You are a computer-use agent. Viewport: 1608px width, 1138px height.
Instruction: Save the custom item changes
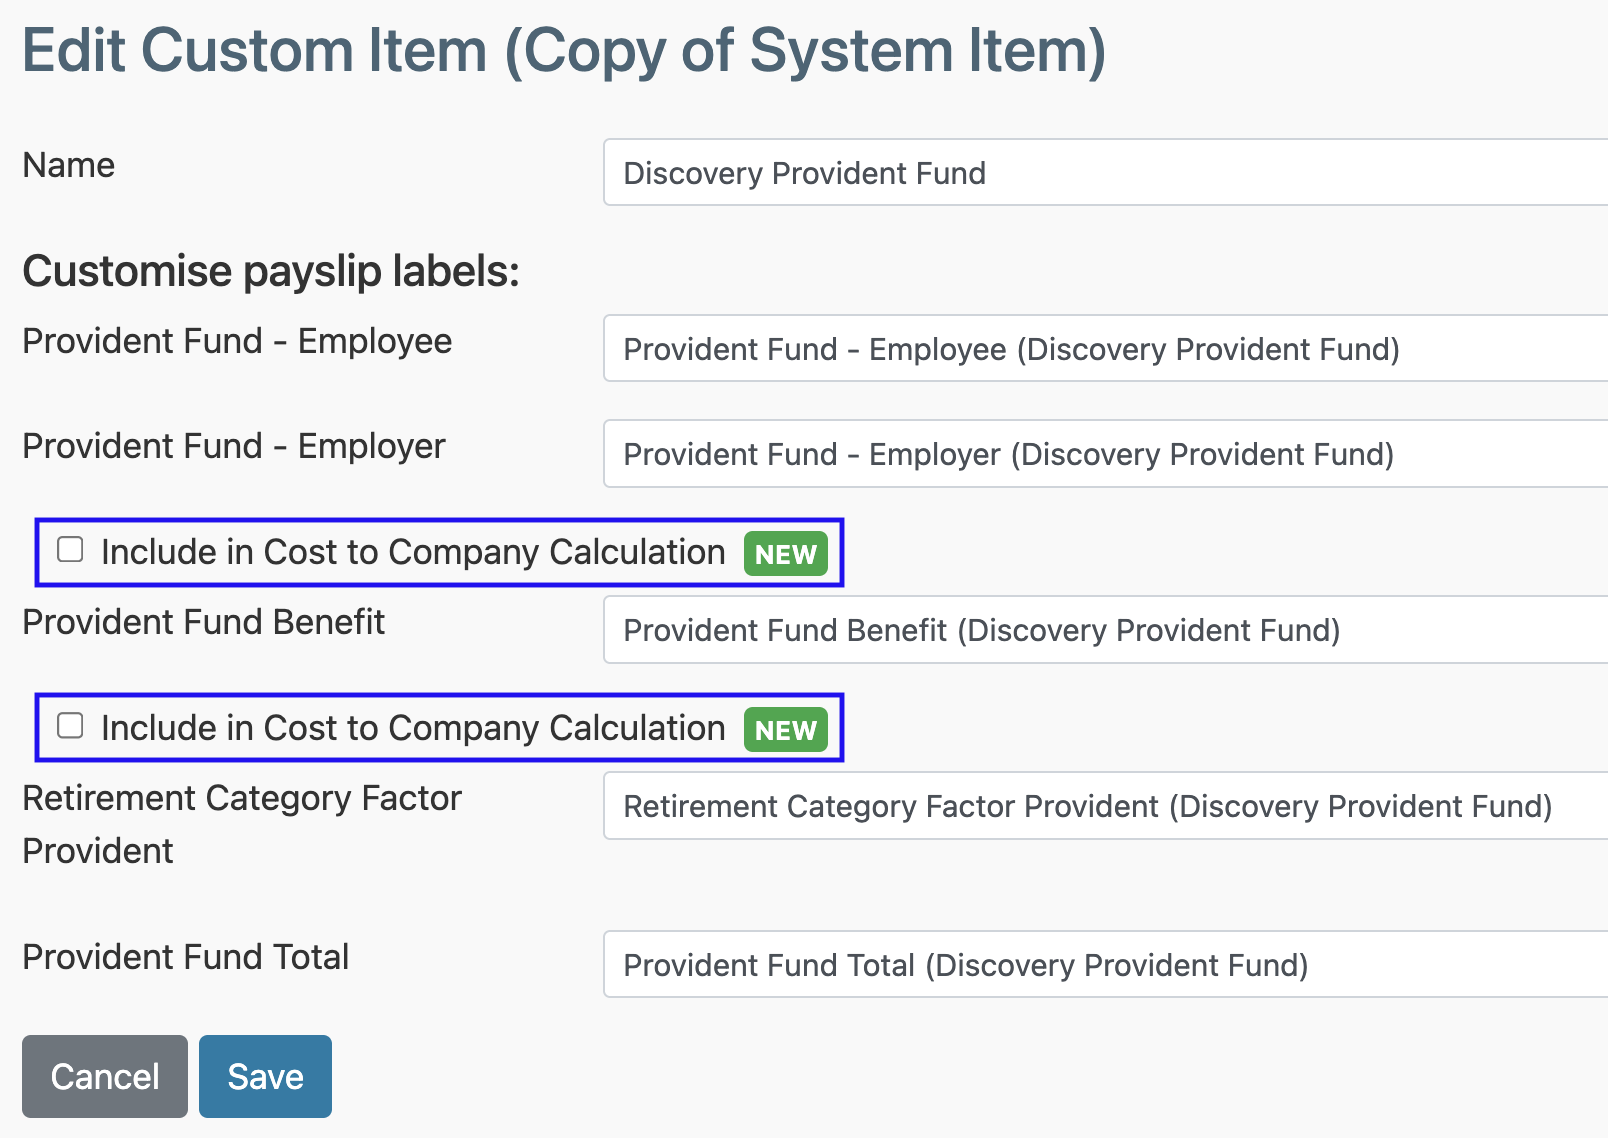264,1076
